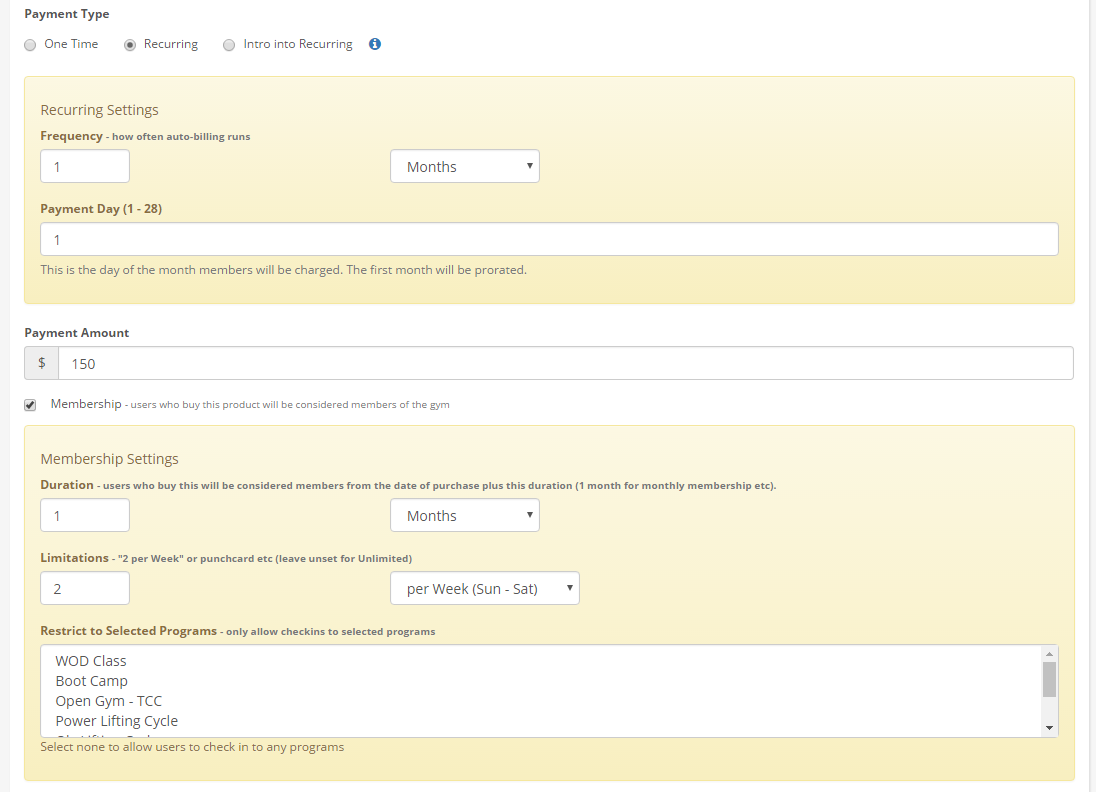Click the programs list scroll down arrow
The image size is (1096, 792).
(1049, 728)
